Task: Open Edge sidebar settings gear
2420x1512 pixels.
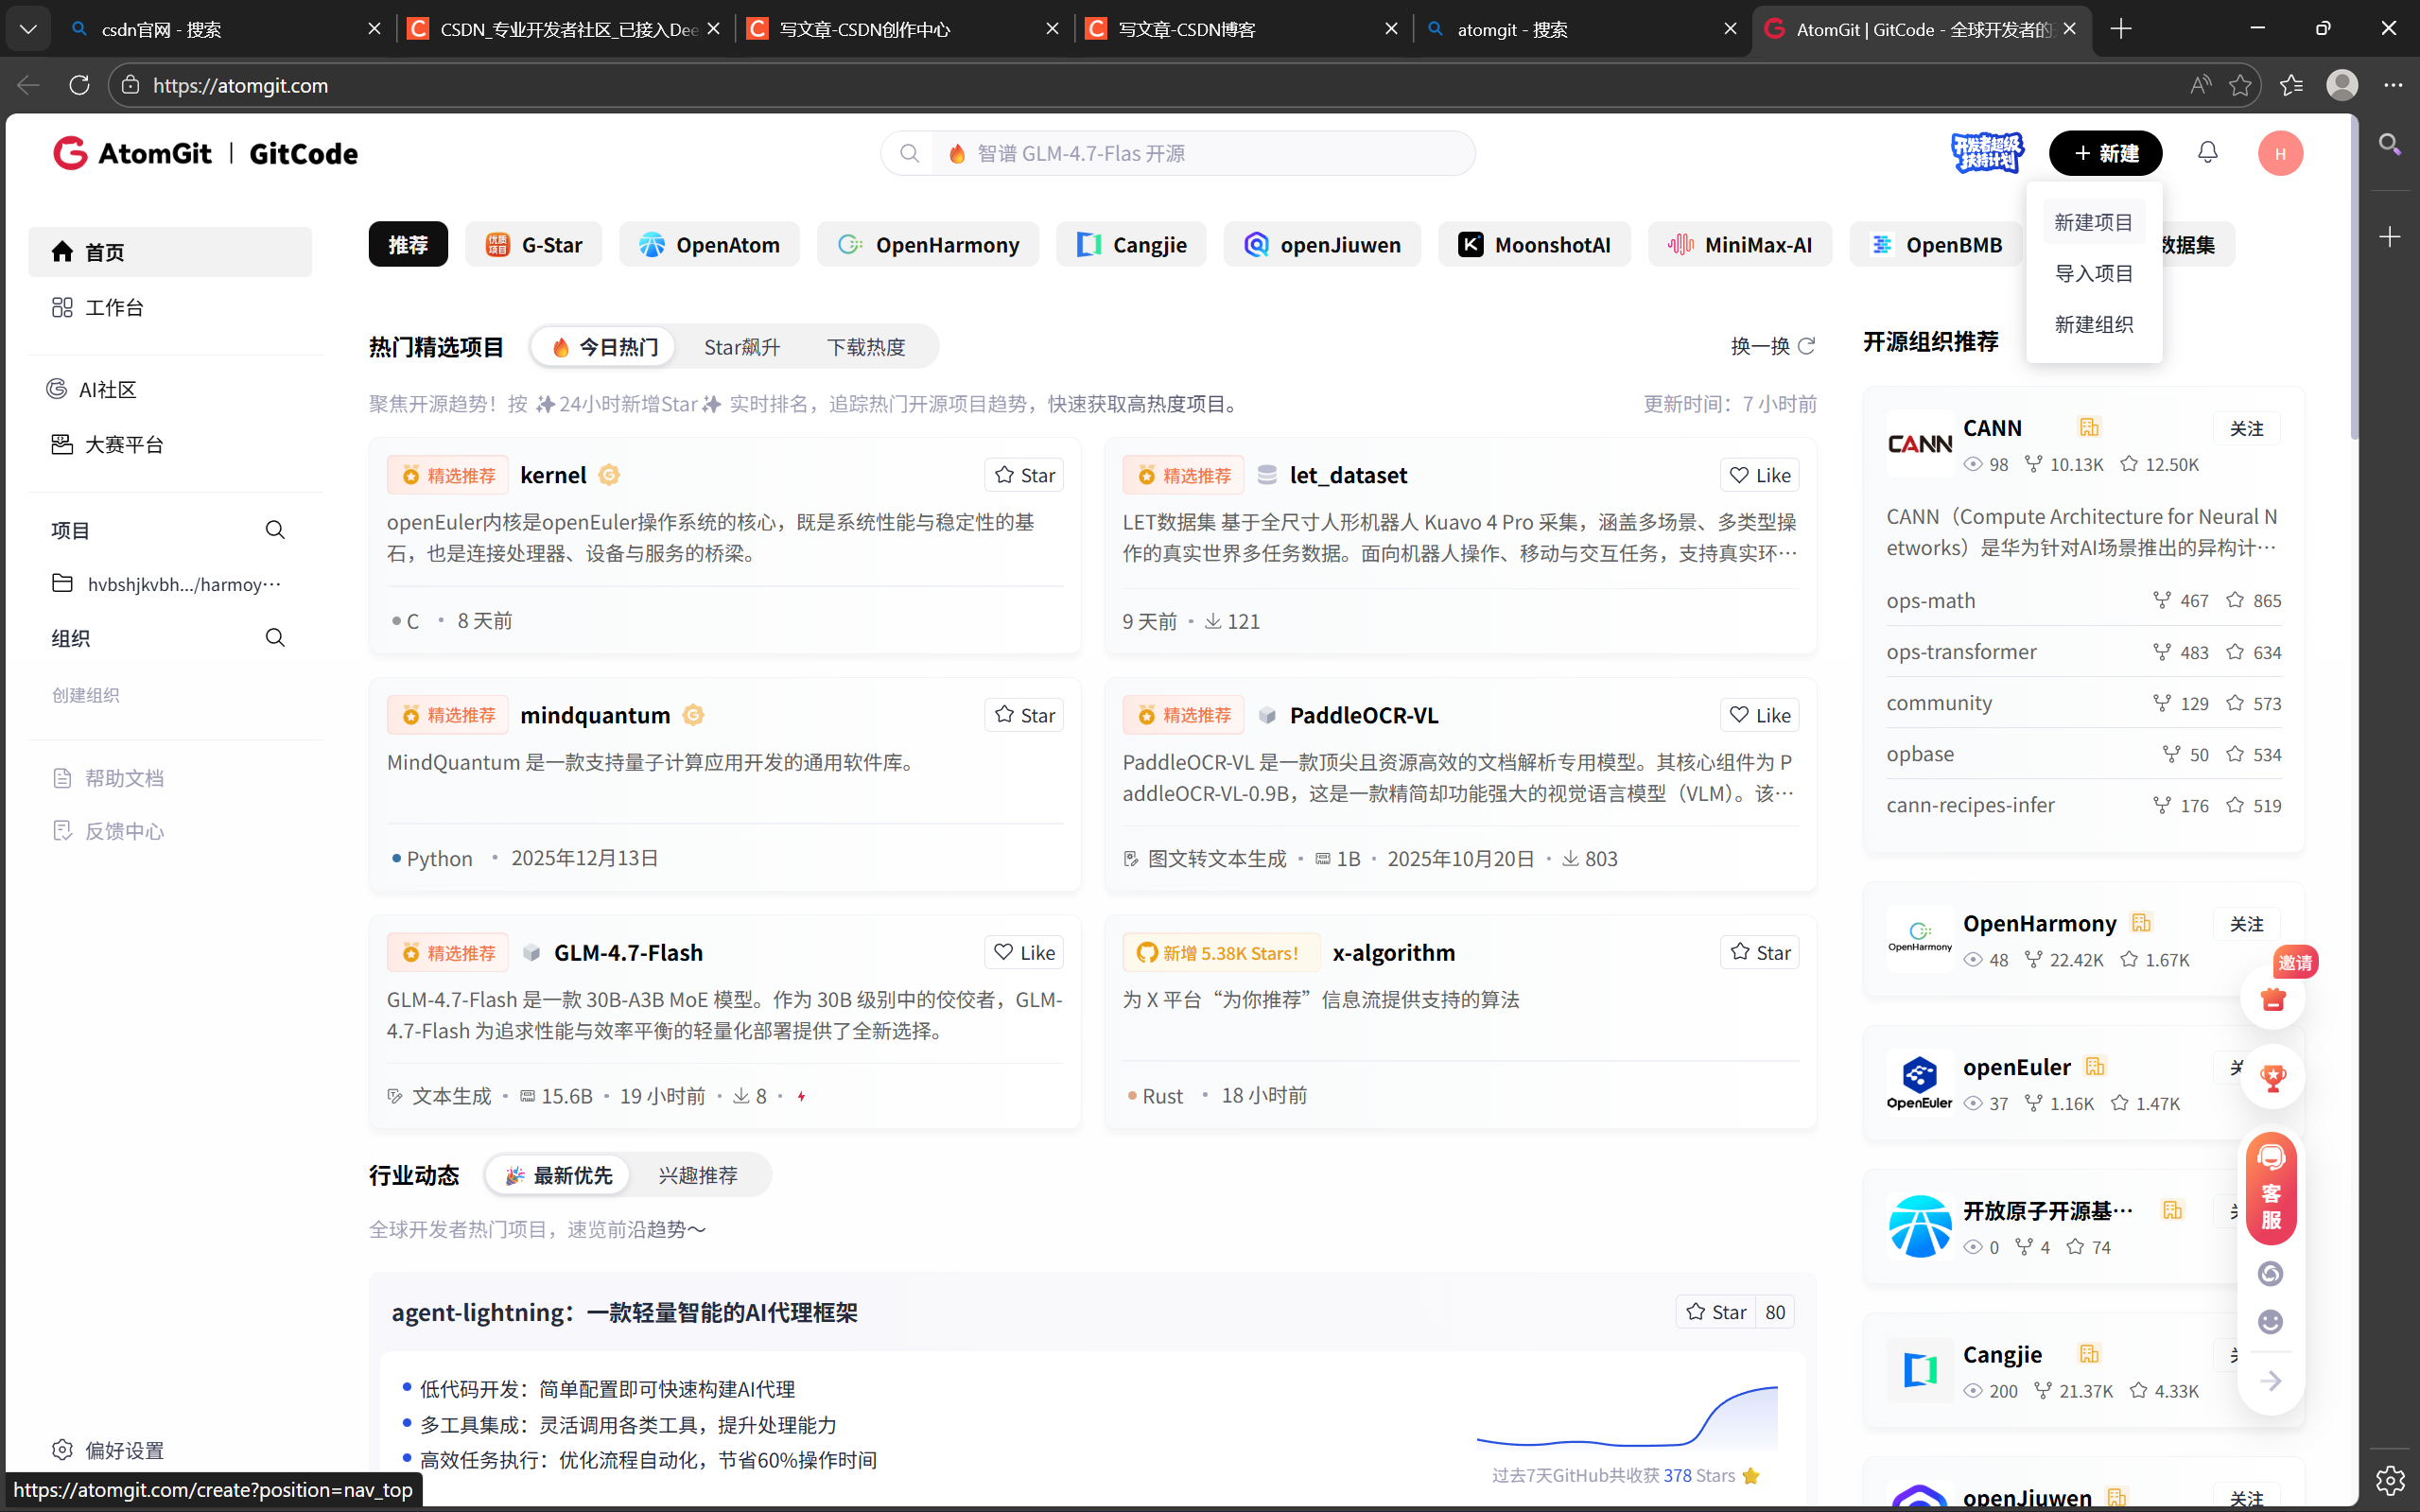Action: (x=2390, y=1480)
